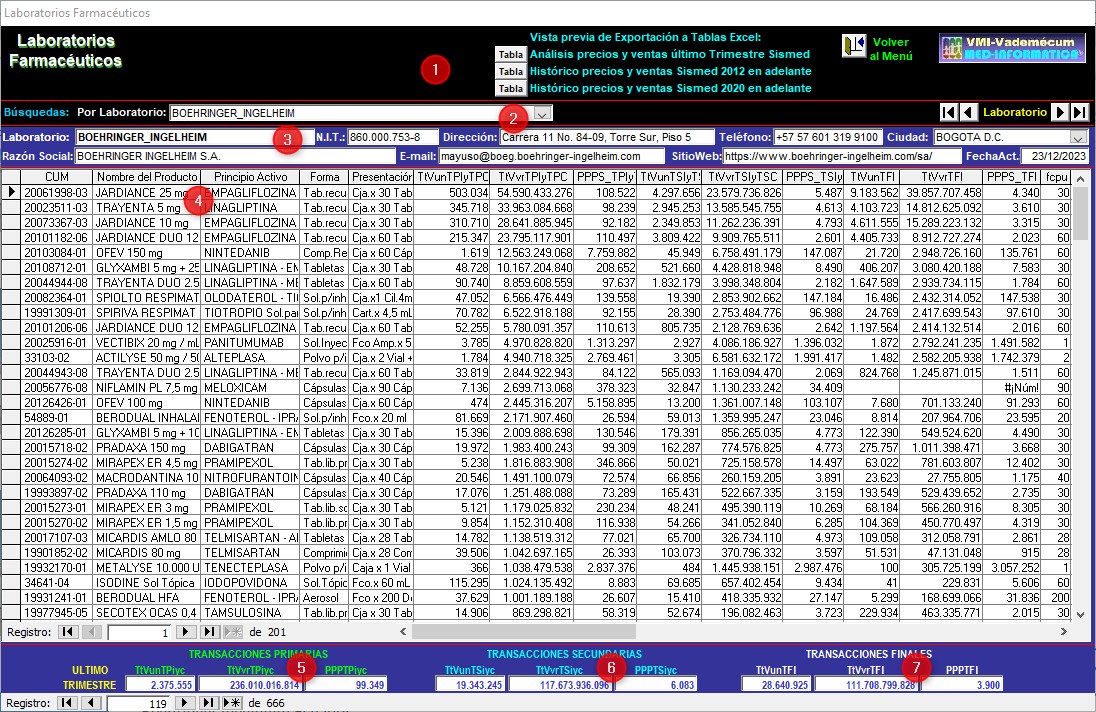
Task: Click the PANITUMUMAB active ingredient cell
Action: tap(250, 342)
